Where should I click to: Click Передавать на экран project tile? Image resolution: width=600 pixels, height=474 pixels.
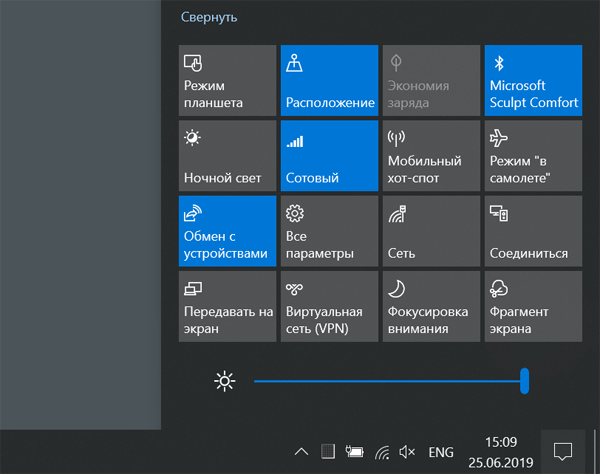(227, 306)
